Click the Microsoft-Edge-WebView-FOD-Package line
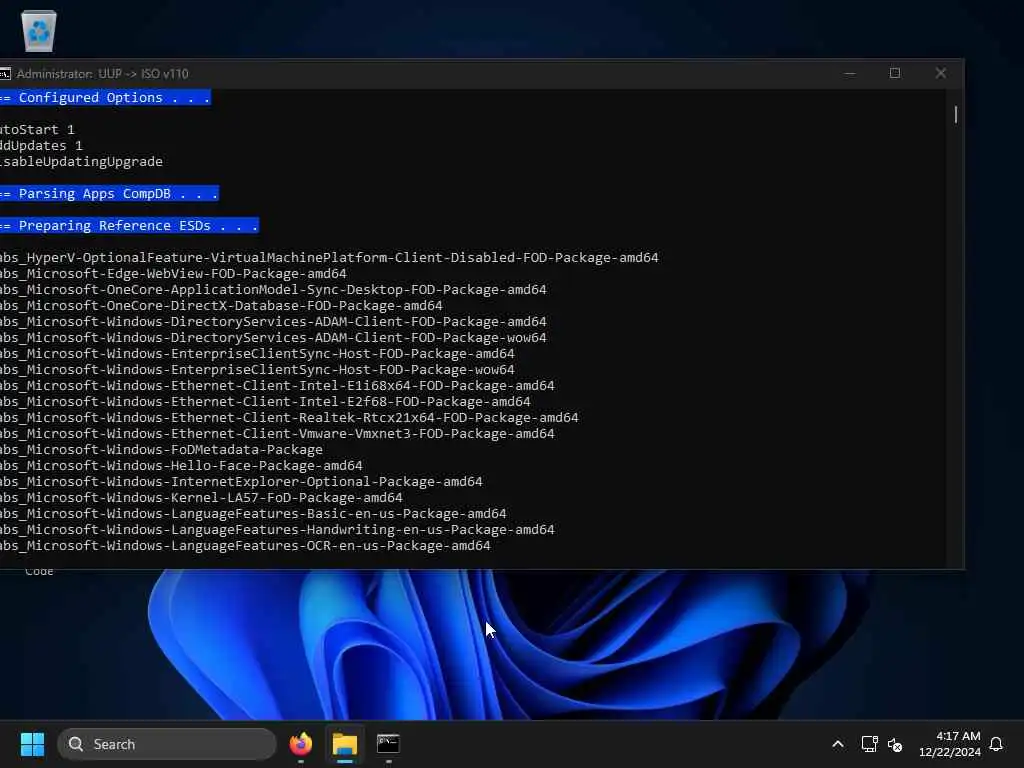 click(173, 274)
